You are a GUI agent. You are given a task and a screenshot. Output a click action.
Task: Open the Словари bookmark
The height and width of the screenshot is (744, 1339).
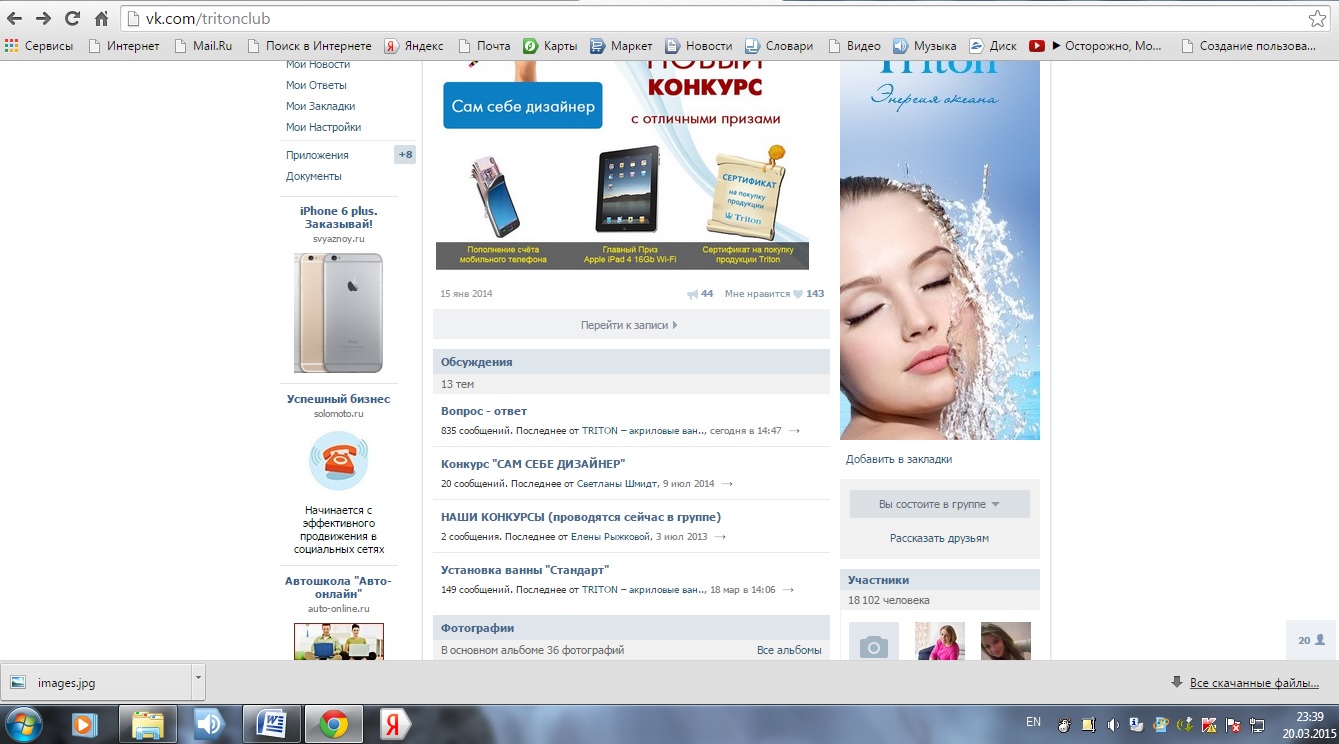pyautogui.click(x=779, y=46)
